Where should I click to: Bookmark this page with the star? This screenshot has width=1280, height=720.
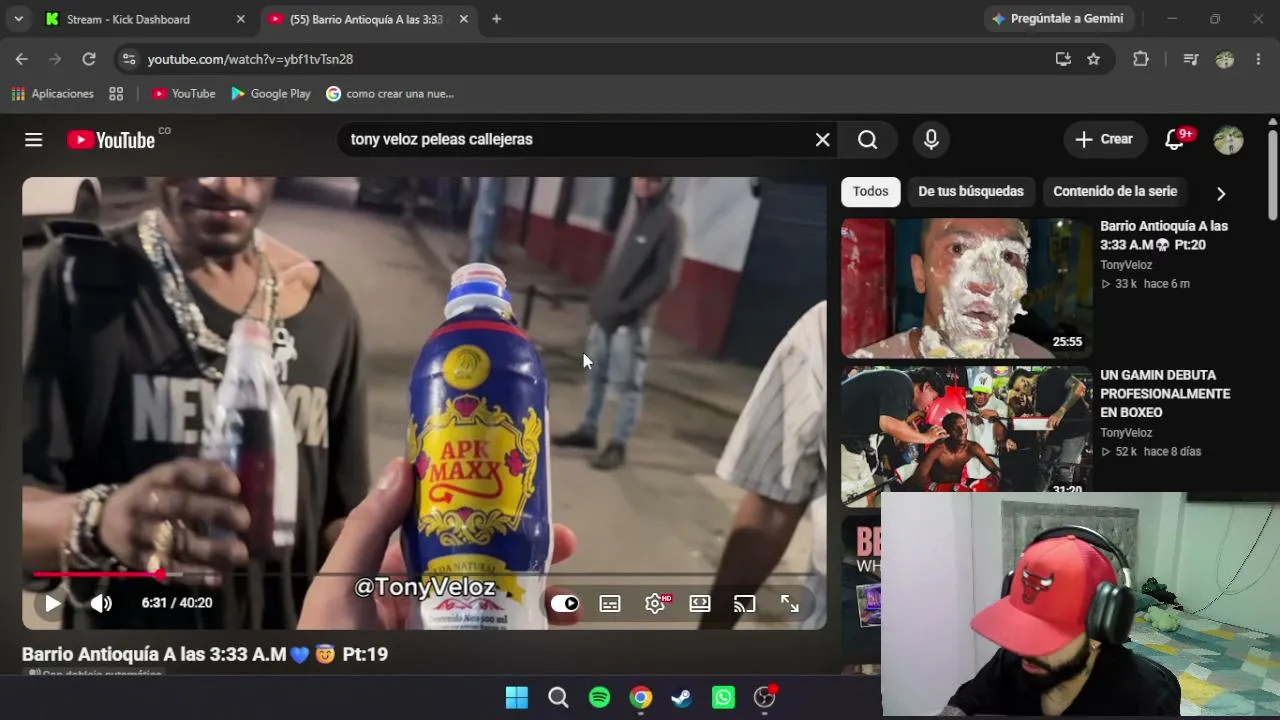(x=1094, y=59)
